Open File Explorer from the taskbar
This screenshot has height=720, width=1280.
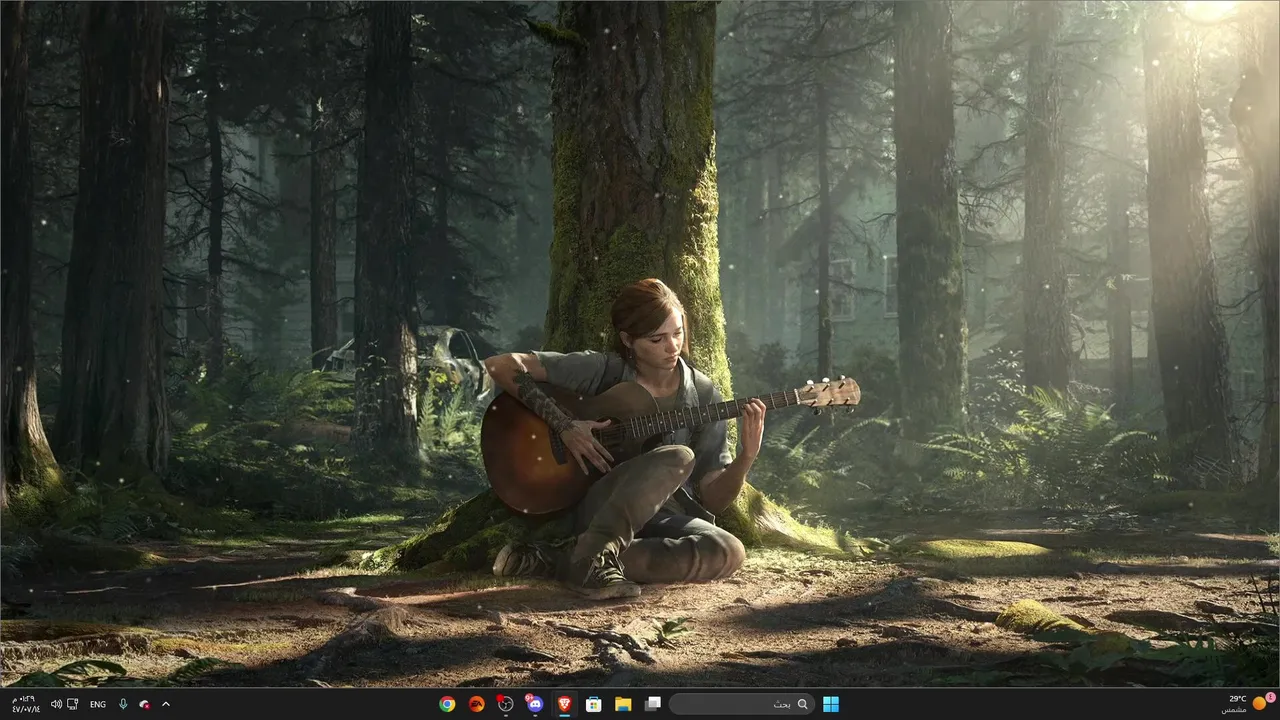(x=622, y=704)
